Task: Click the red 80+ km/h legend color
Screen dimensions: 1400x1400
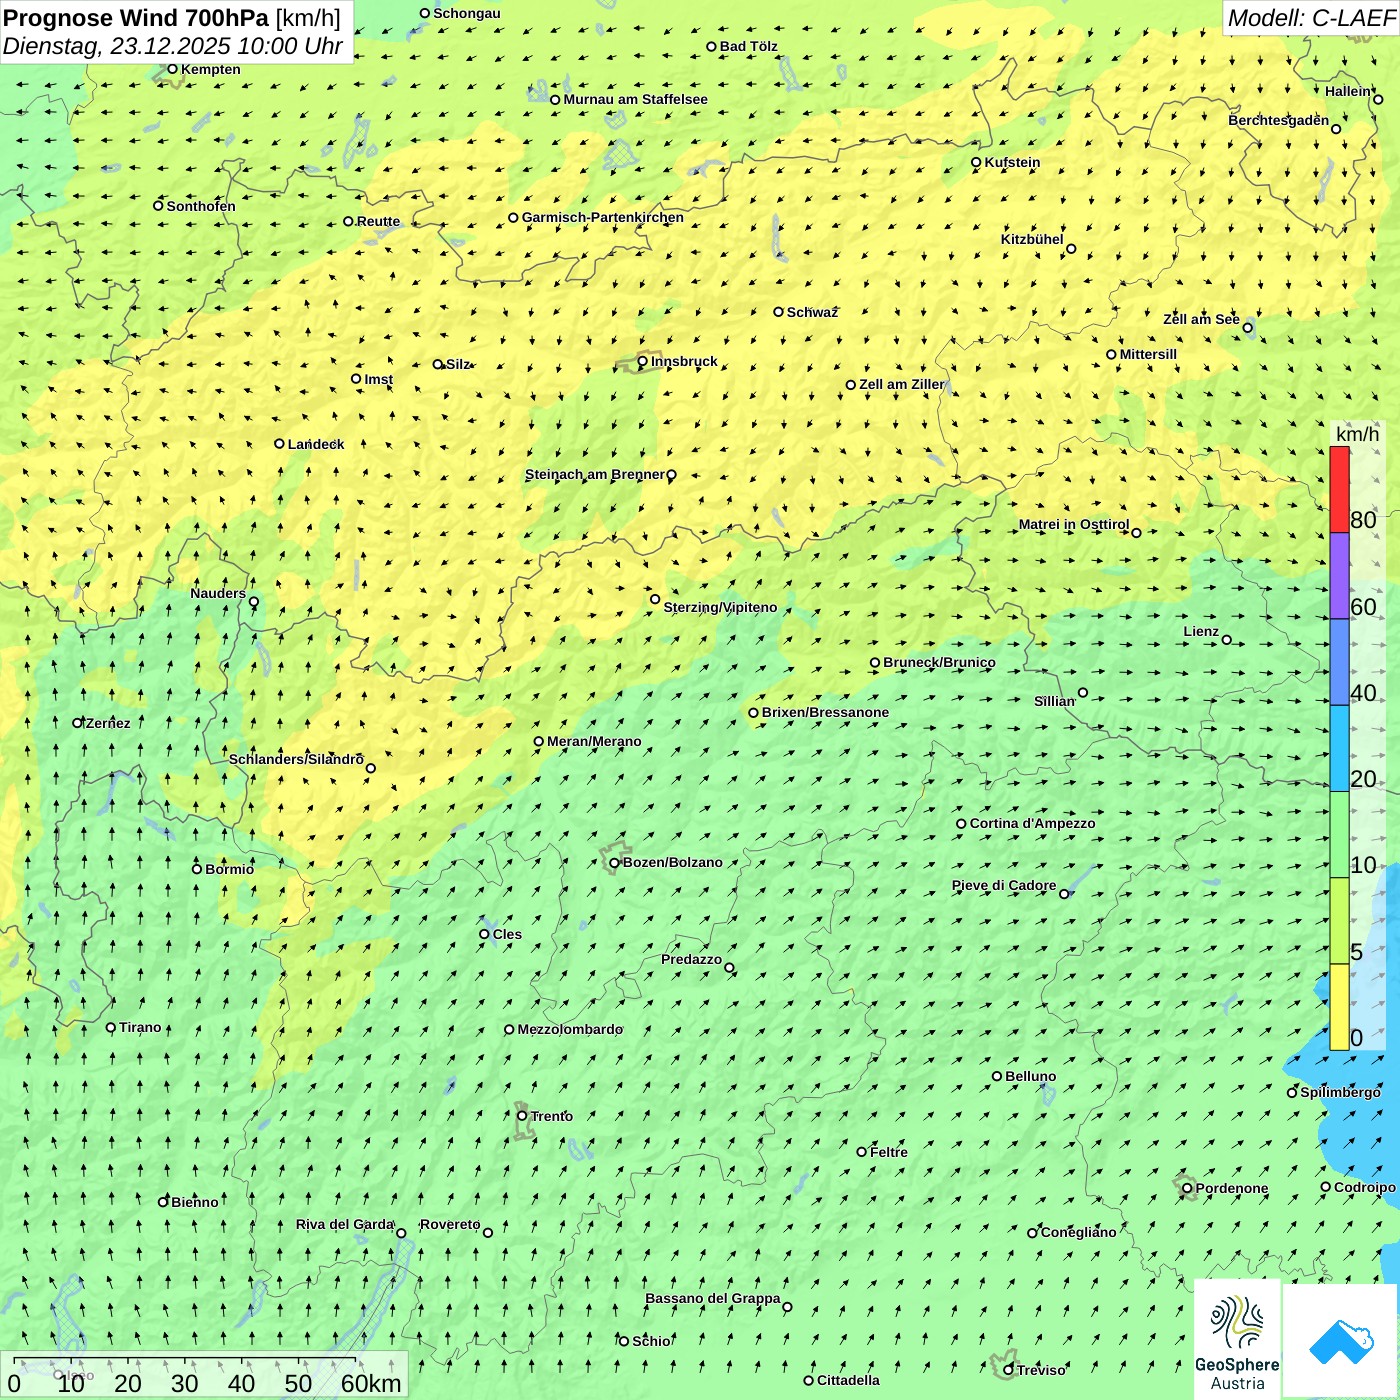Action: tap(1339, 489)
